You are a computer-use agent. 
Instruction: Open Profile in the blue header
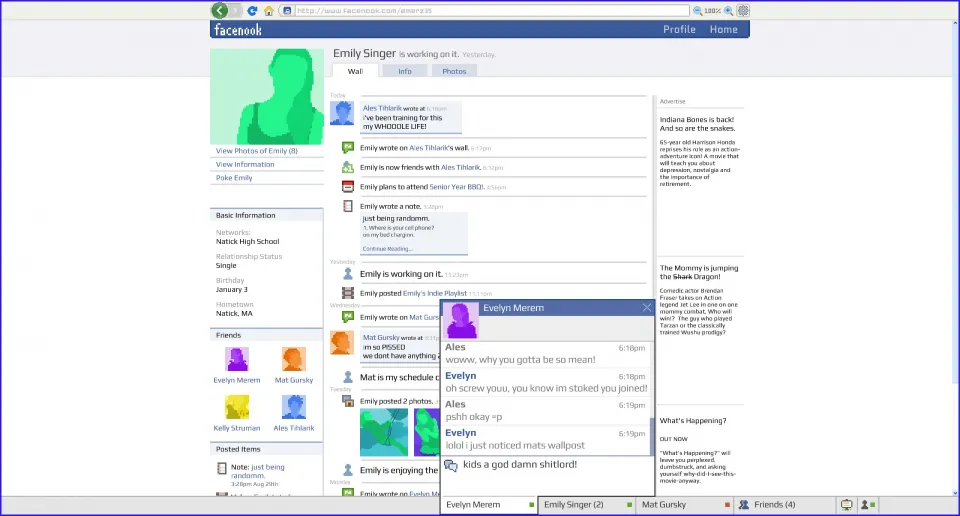pos(679,29)
